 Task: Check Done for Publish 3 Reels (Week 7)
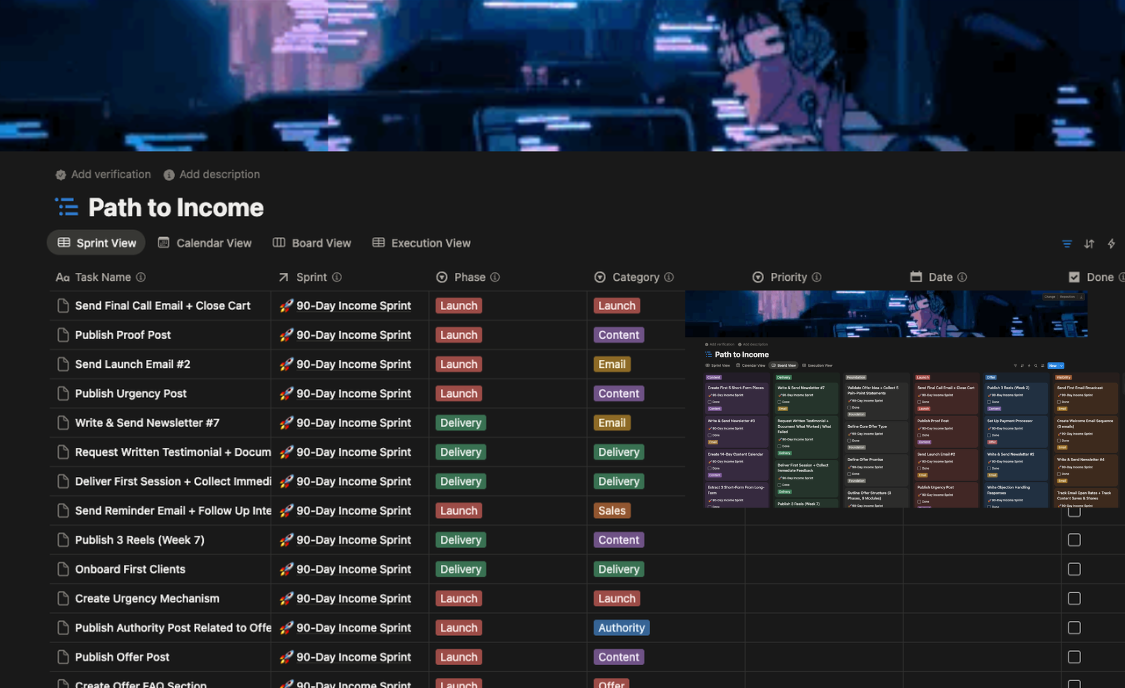coord(1074,540)
